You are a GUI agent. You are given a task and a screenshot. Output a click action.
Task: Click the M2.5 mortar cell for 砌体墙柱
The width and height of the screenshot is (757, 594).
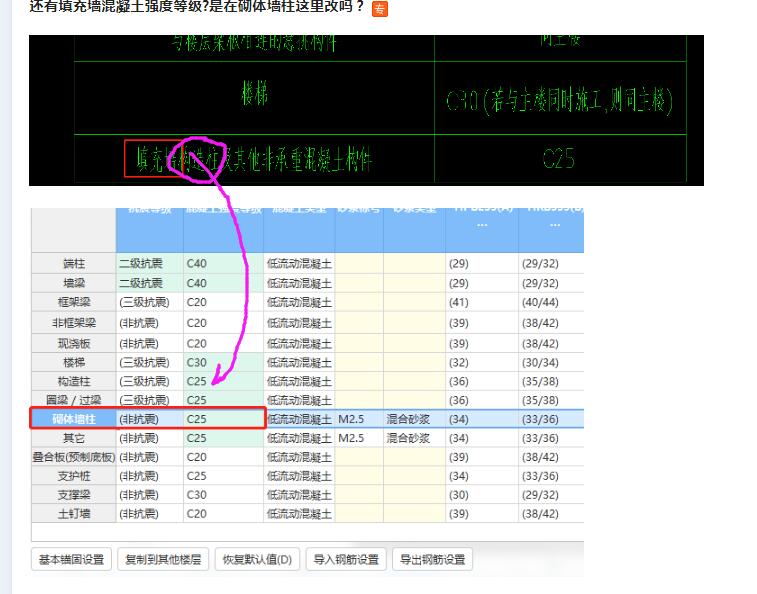[359, 419]
